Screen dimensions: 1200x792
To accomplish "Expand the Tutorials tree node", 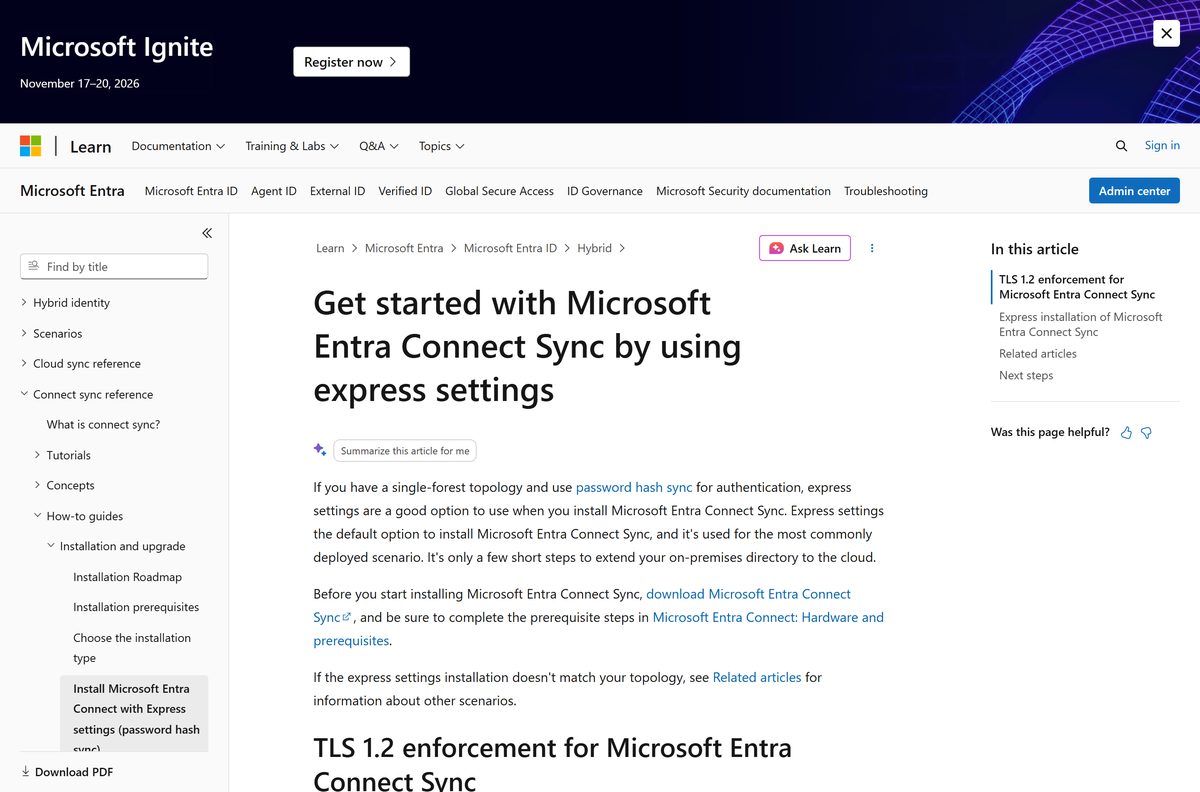I will pyautogui.click(x=38, y=455).
